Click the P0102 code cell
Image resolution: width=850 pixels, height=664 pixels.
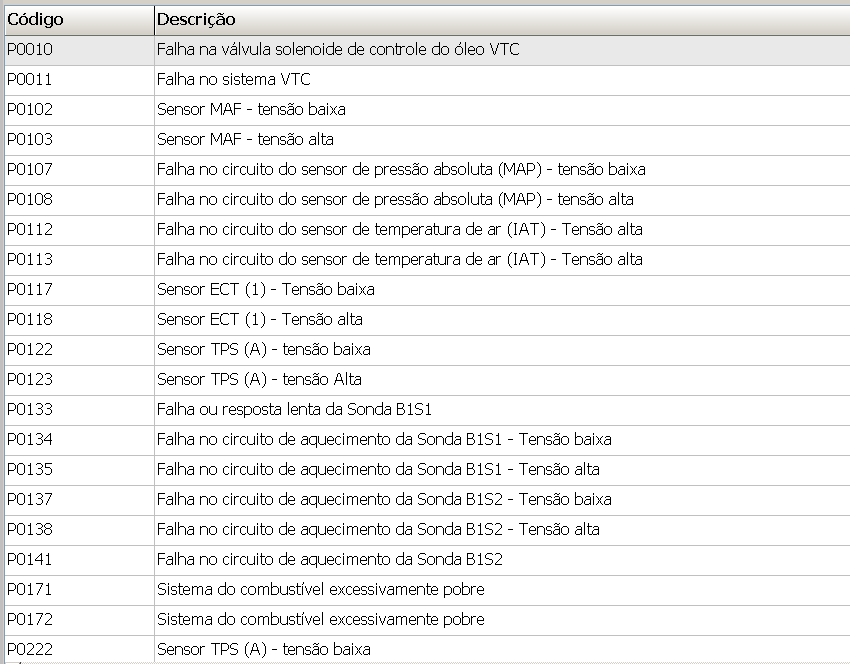pyautogui.click(x=30, y=109)
